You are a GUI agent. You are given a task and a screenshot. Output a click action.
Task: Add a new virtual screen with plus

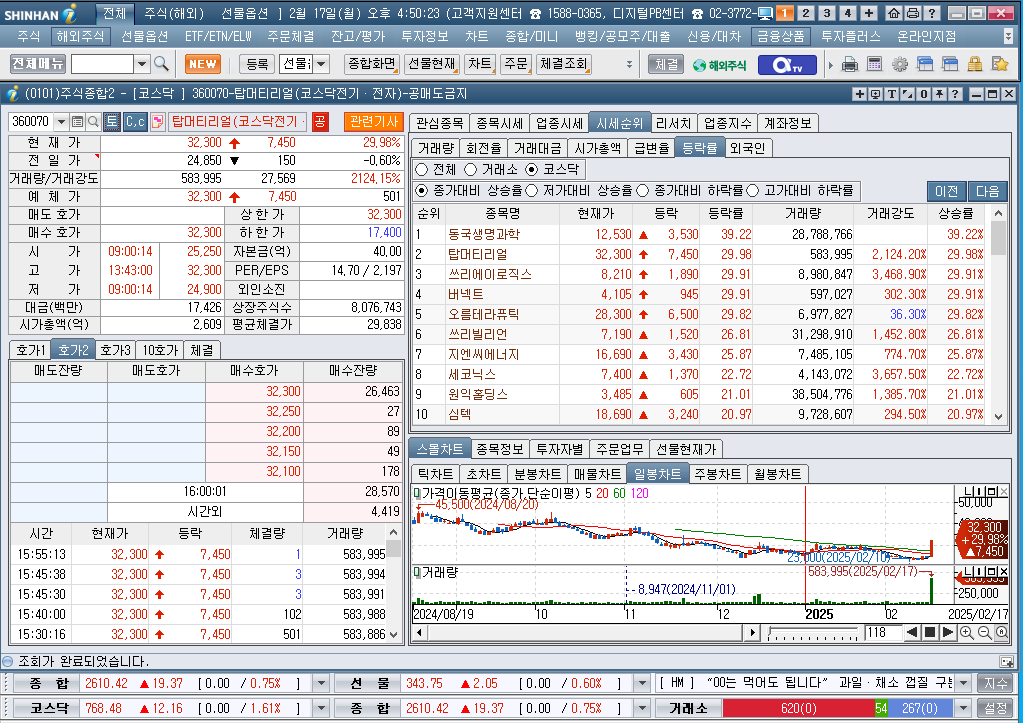(x=869, y=13)
